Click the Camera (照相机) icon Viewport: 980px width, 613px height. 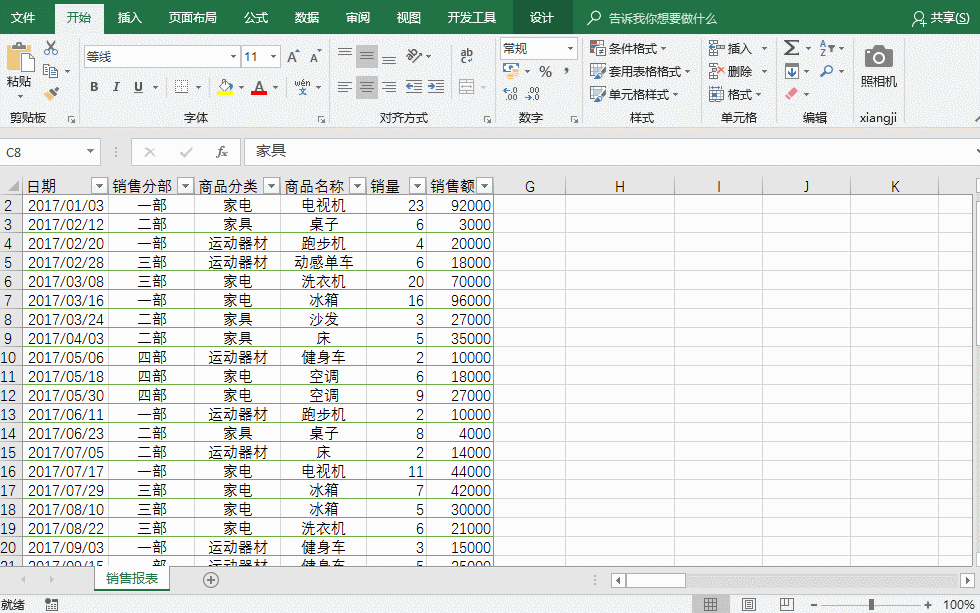point(878,57)
